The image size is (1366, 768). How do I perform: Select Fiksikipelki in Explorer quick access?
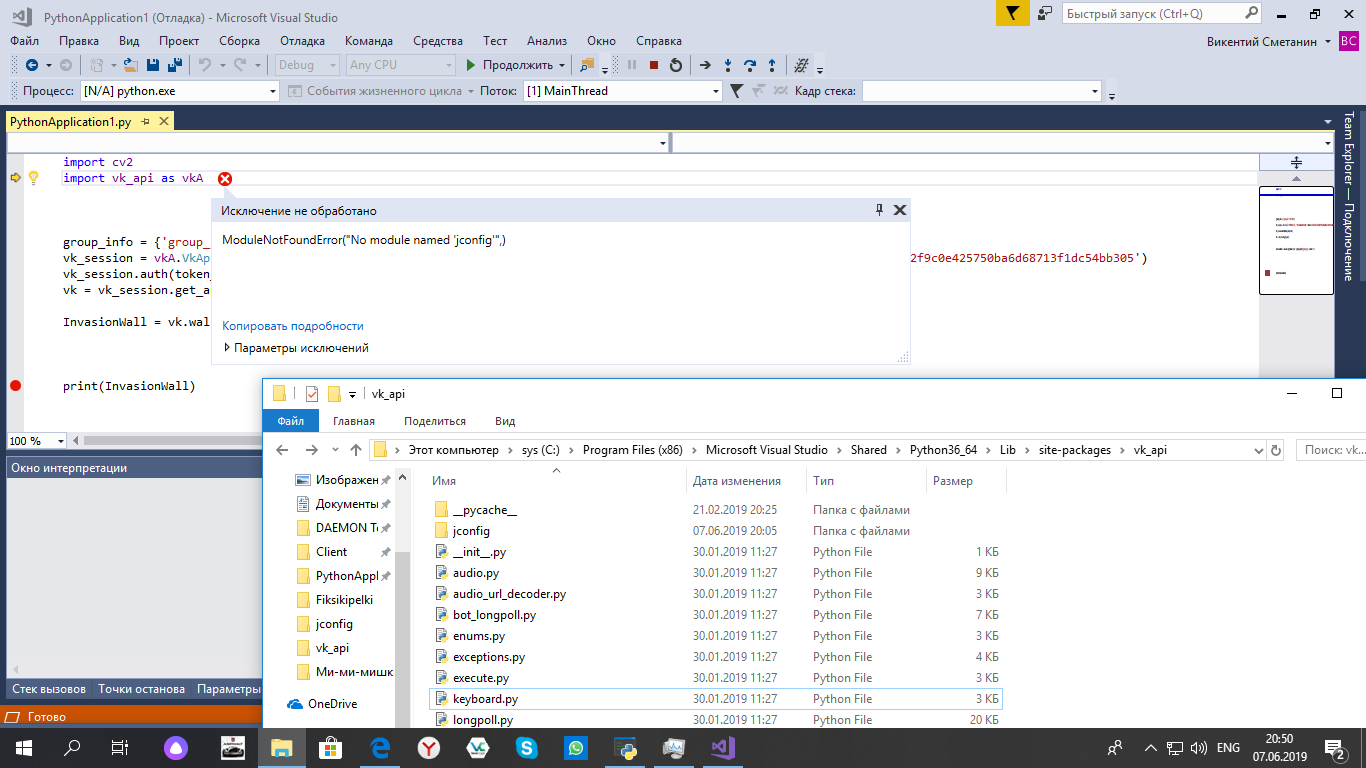pos(344,600)
